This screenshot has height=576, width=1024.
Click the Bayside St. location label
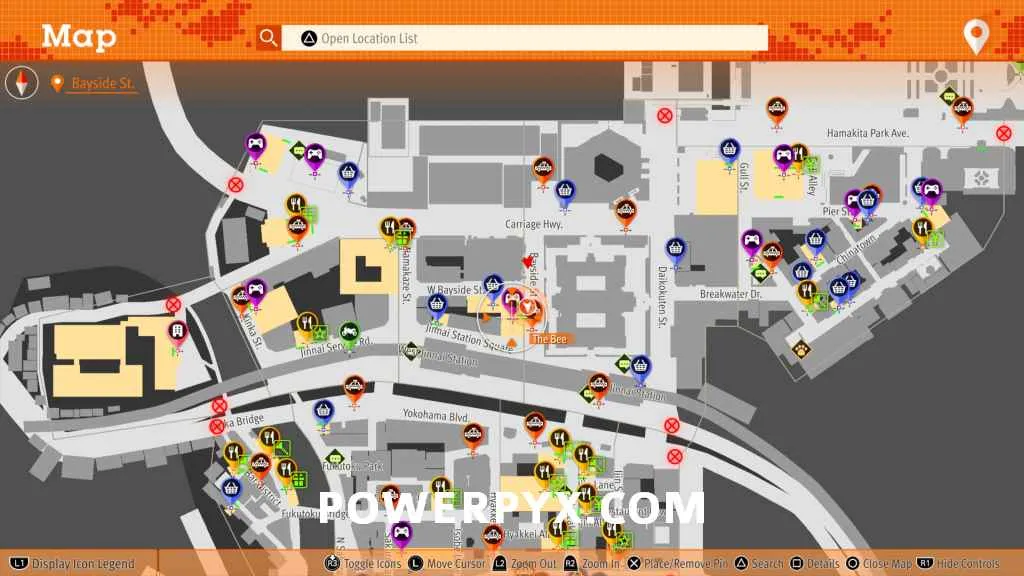[x=102, y=84]
